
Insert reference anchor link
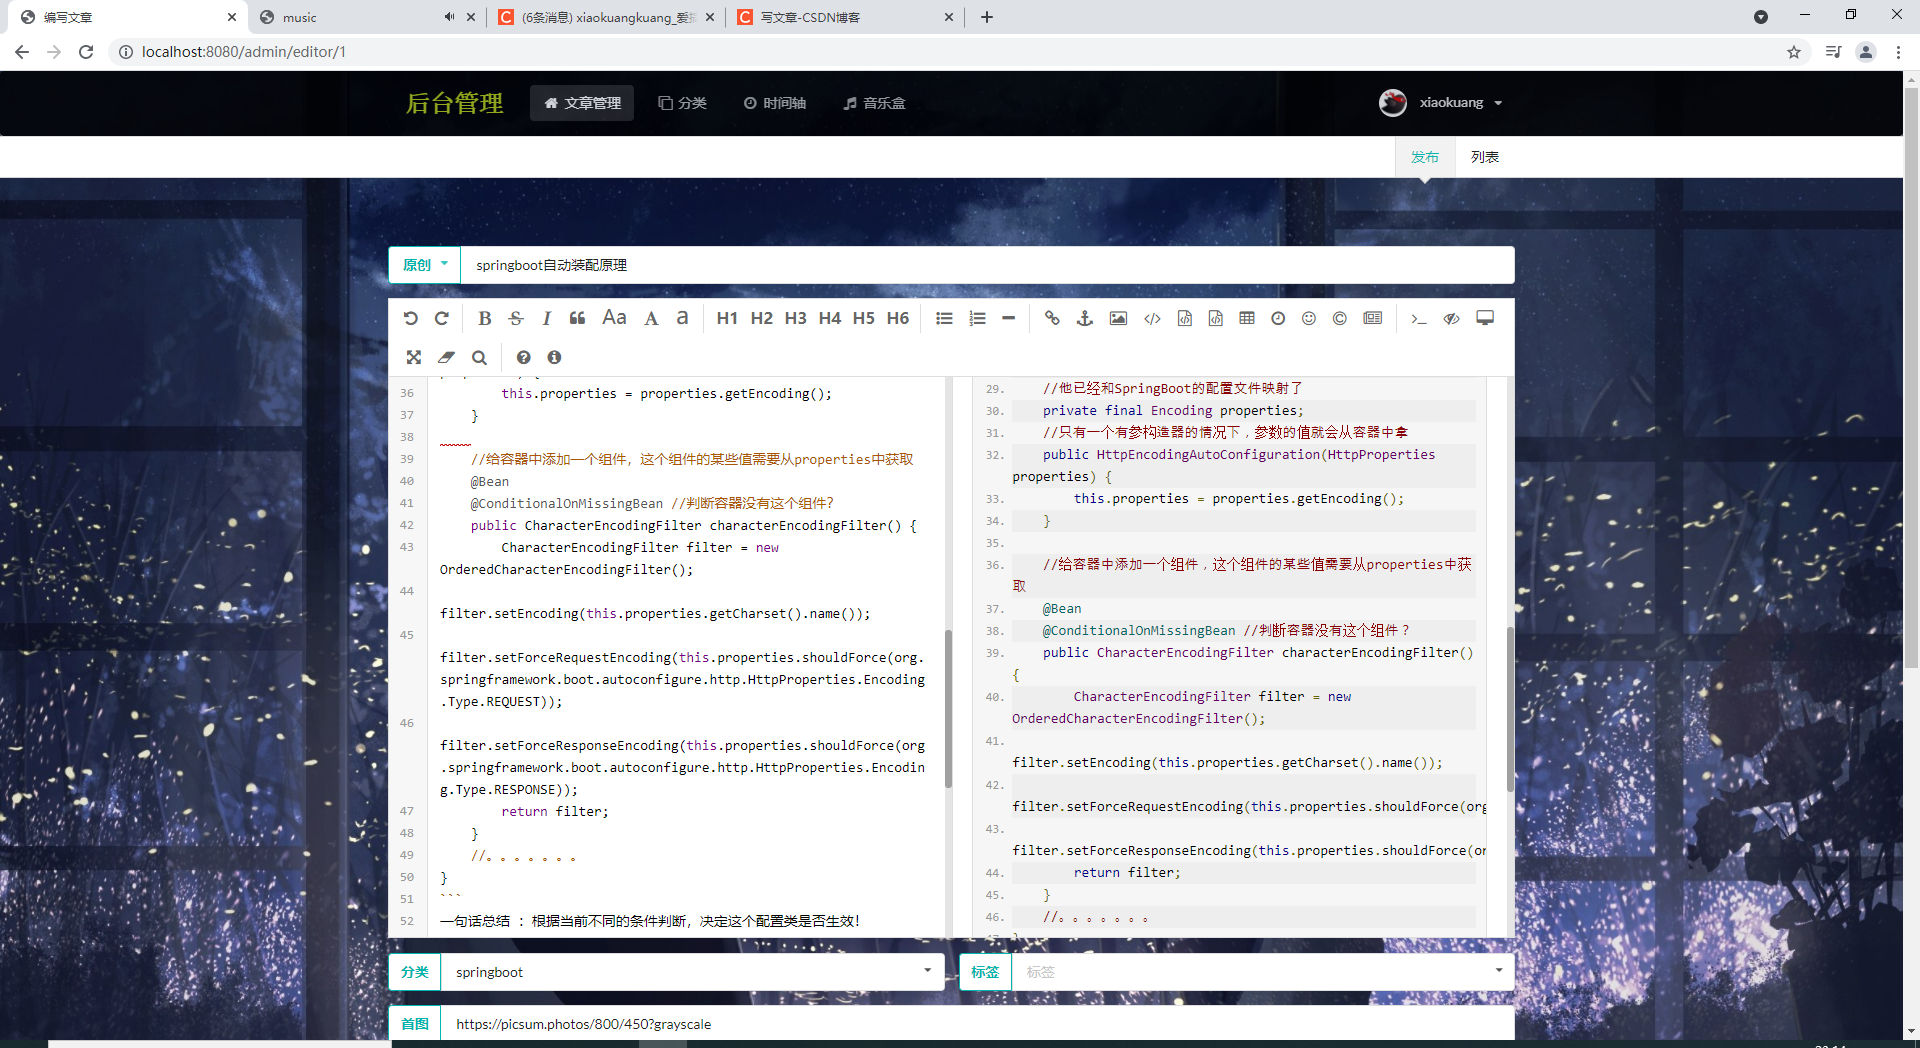[1084, 318]
